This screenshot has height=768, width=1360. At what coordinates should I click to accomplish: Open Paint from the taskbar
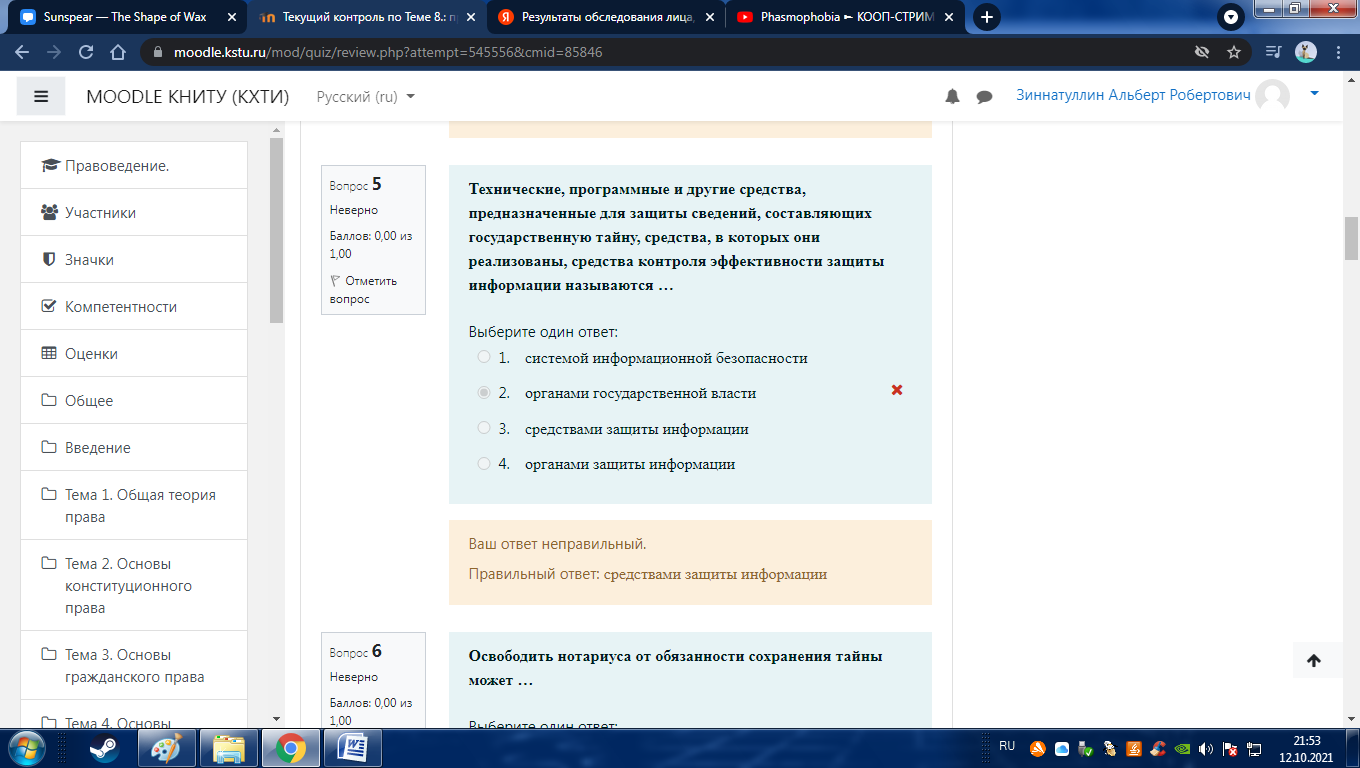coord(167,748)
